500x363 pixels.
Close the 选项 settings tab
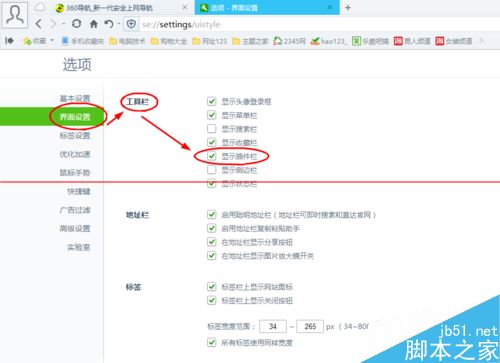click(330, 7)
